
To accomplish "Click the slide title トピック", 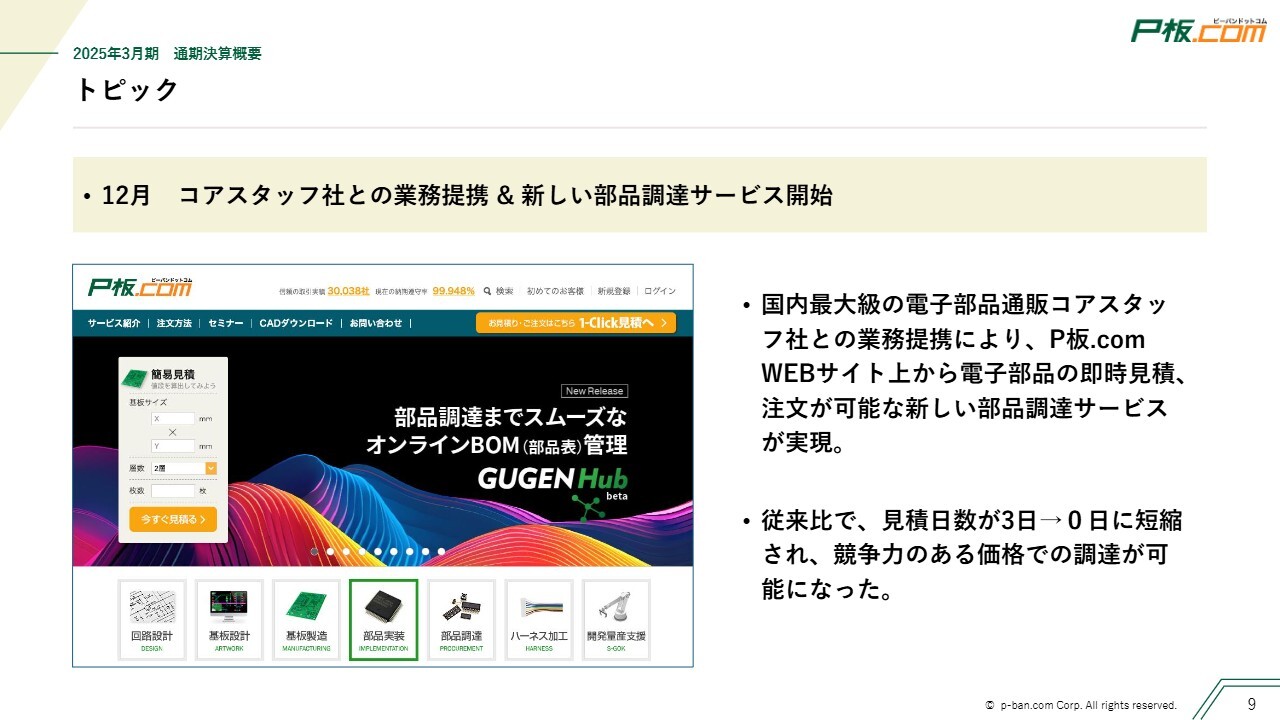I will [x=126, y=89].
